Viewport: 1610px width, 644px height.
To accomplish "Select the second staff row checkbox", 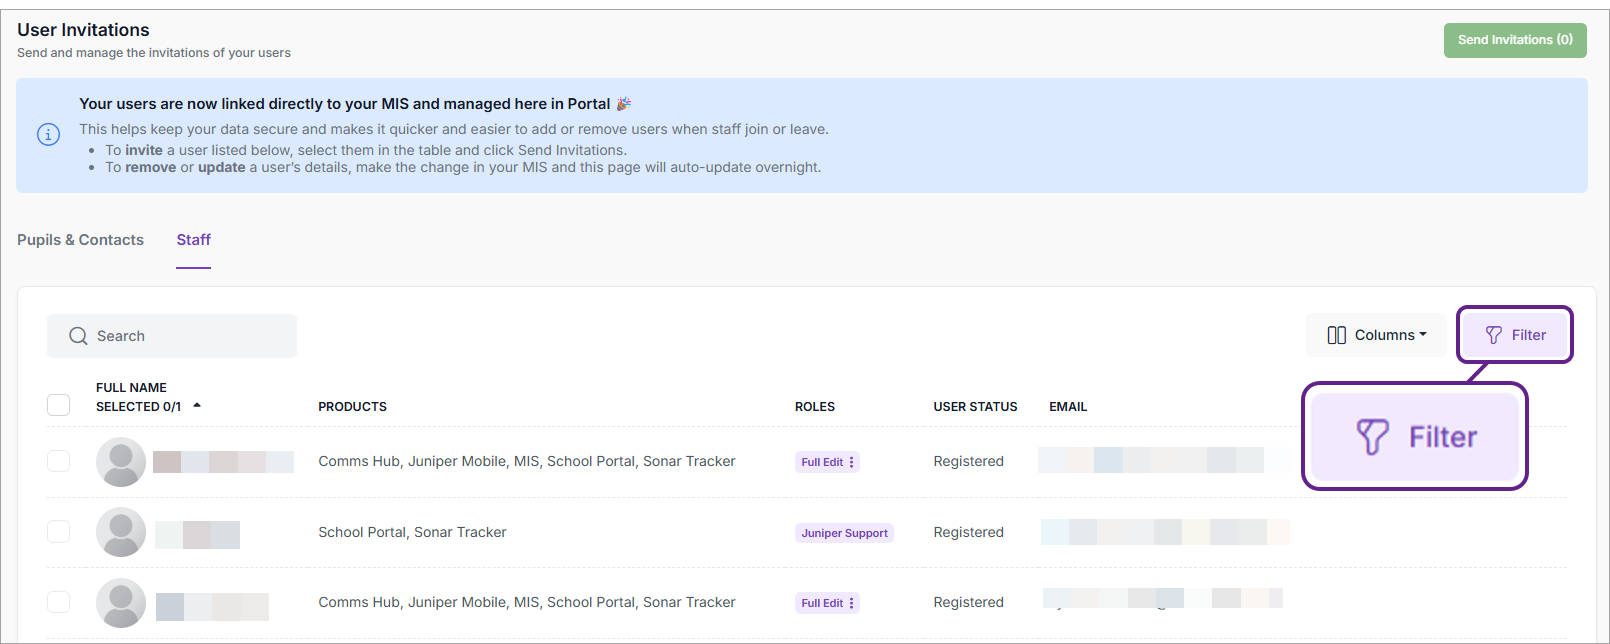I will point(59,532).
